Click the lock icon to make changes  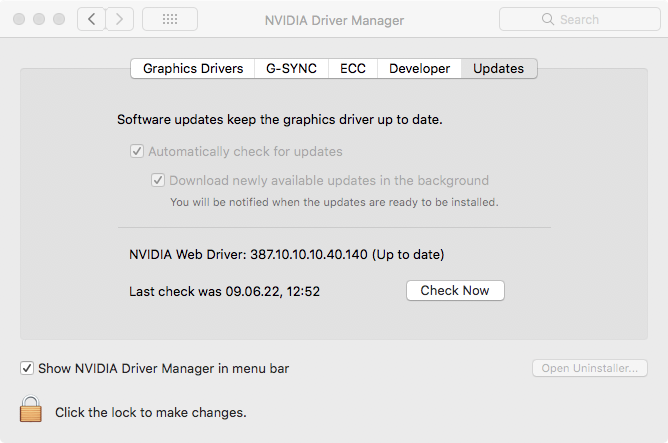click(31, 409)
